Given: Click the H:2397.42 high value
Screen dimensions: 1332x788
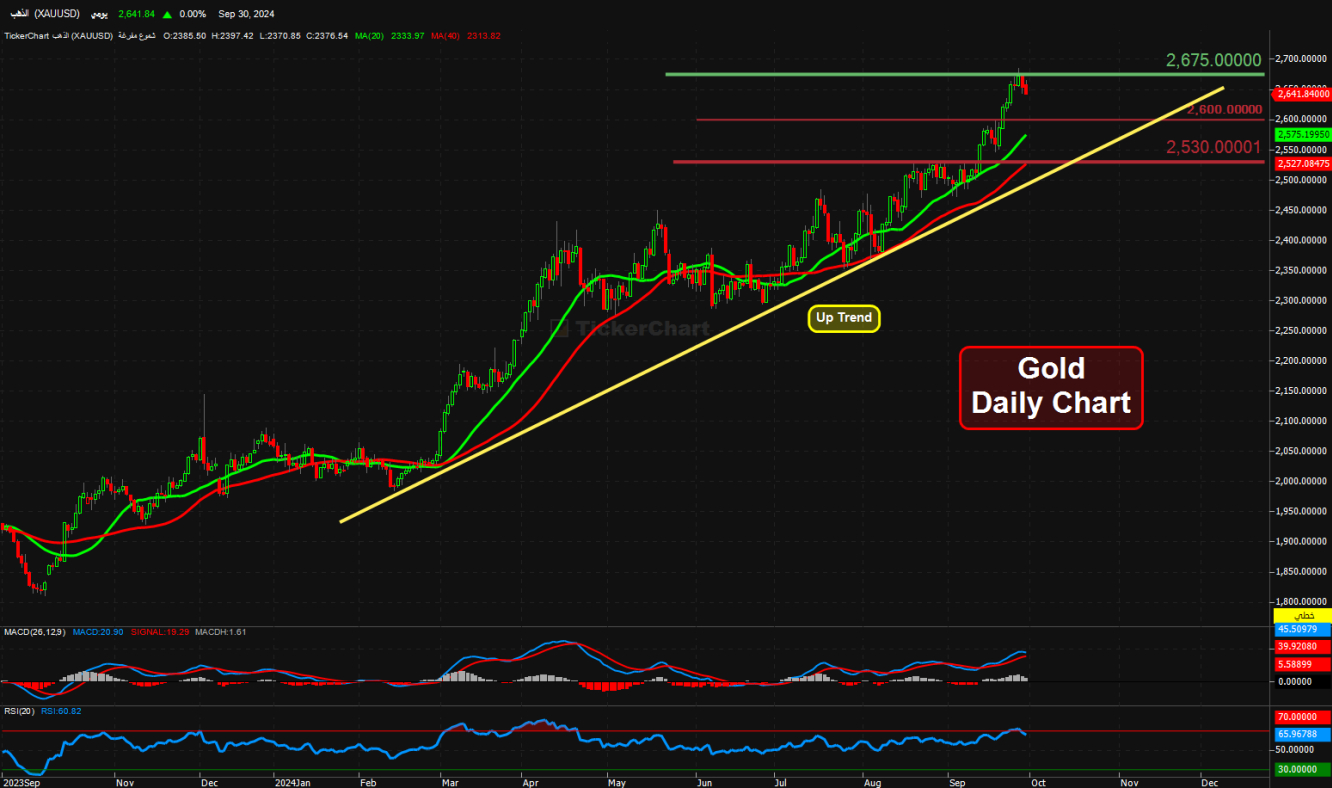Looking at the screenshot, I should [x=233, y=36].
